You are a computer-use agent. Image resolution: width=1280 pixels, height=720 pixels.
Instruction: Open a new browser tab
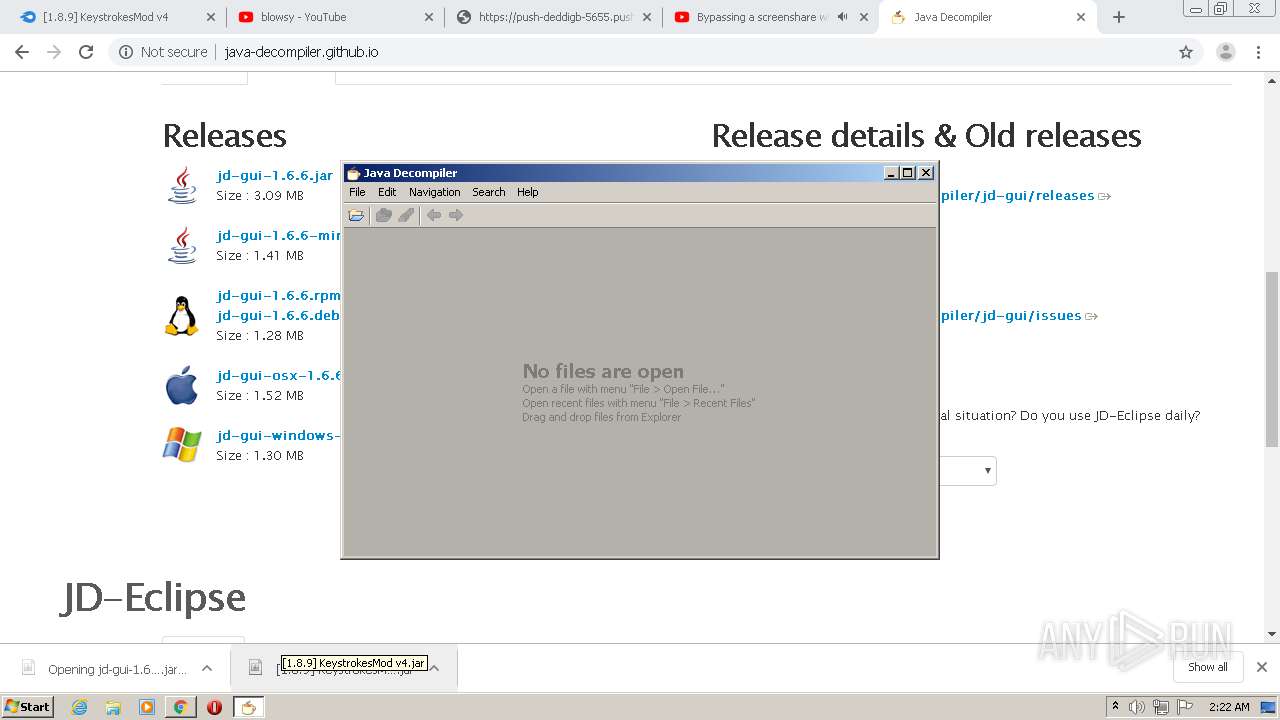coord(1119,17)
